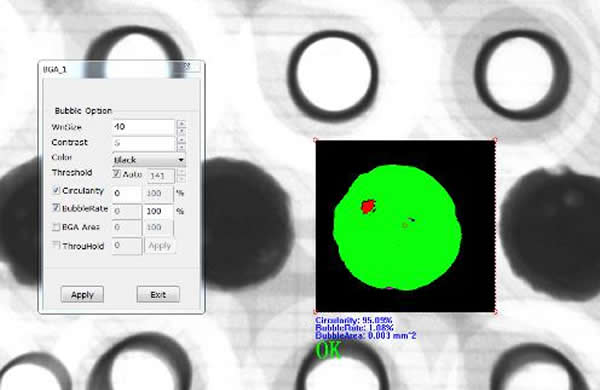The height and width of the screenshot is (390, 600).
Task: Toggle the Auto threshold checkbox
Action: (x=117, y=174)
